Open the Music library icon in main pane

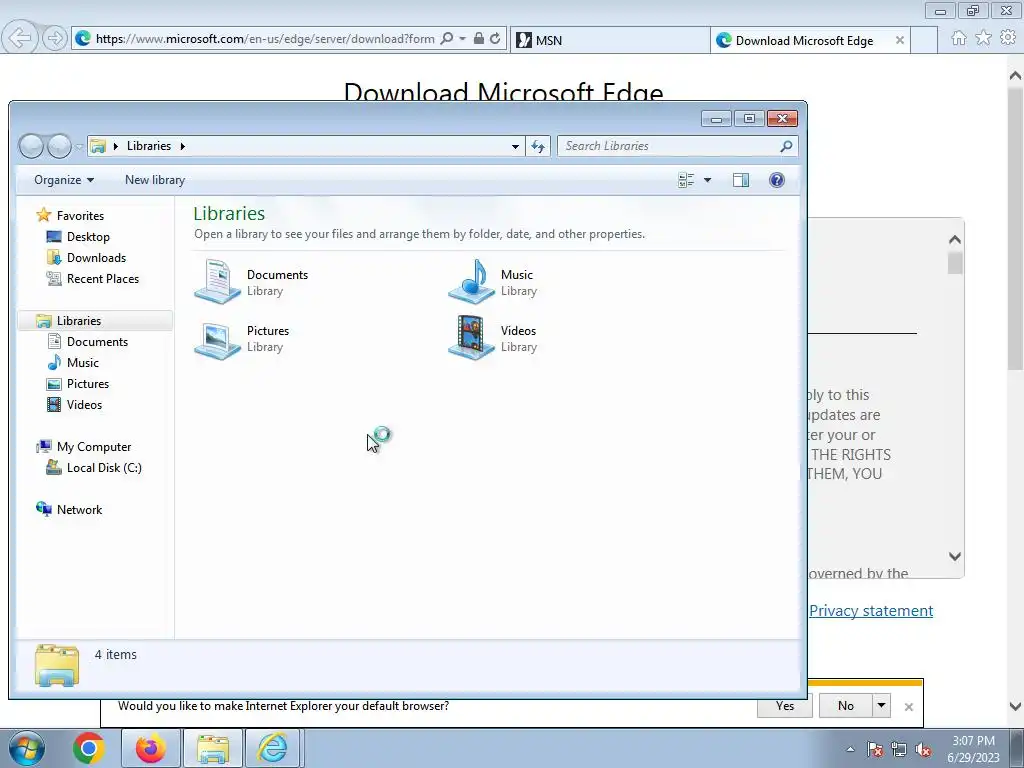pyautogui.click(x=472, y=282)
